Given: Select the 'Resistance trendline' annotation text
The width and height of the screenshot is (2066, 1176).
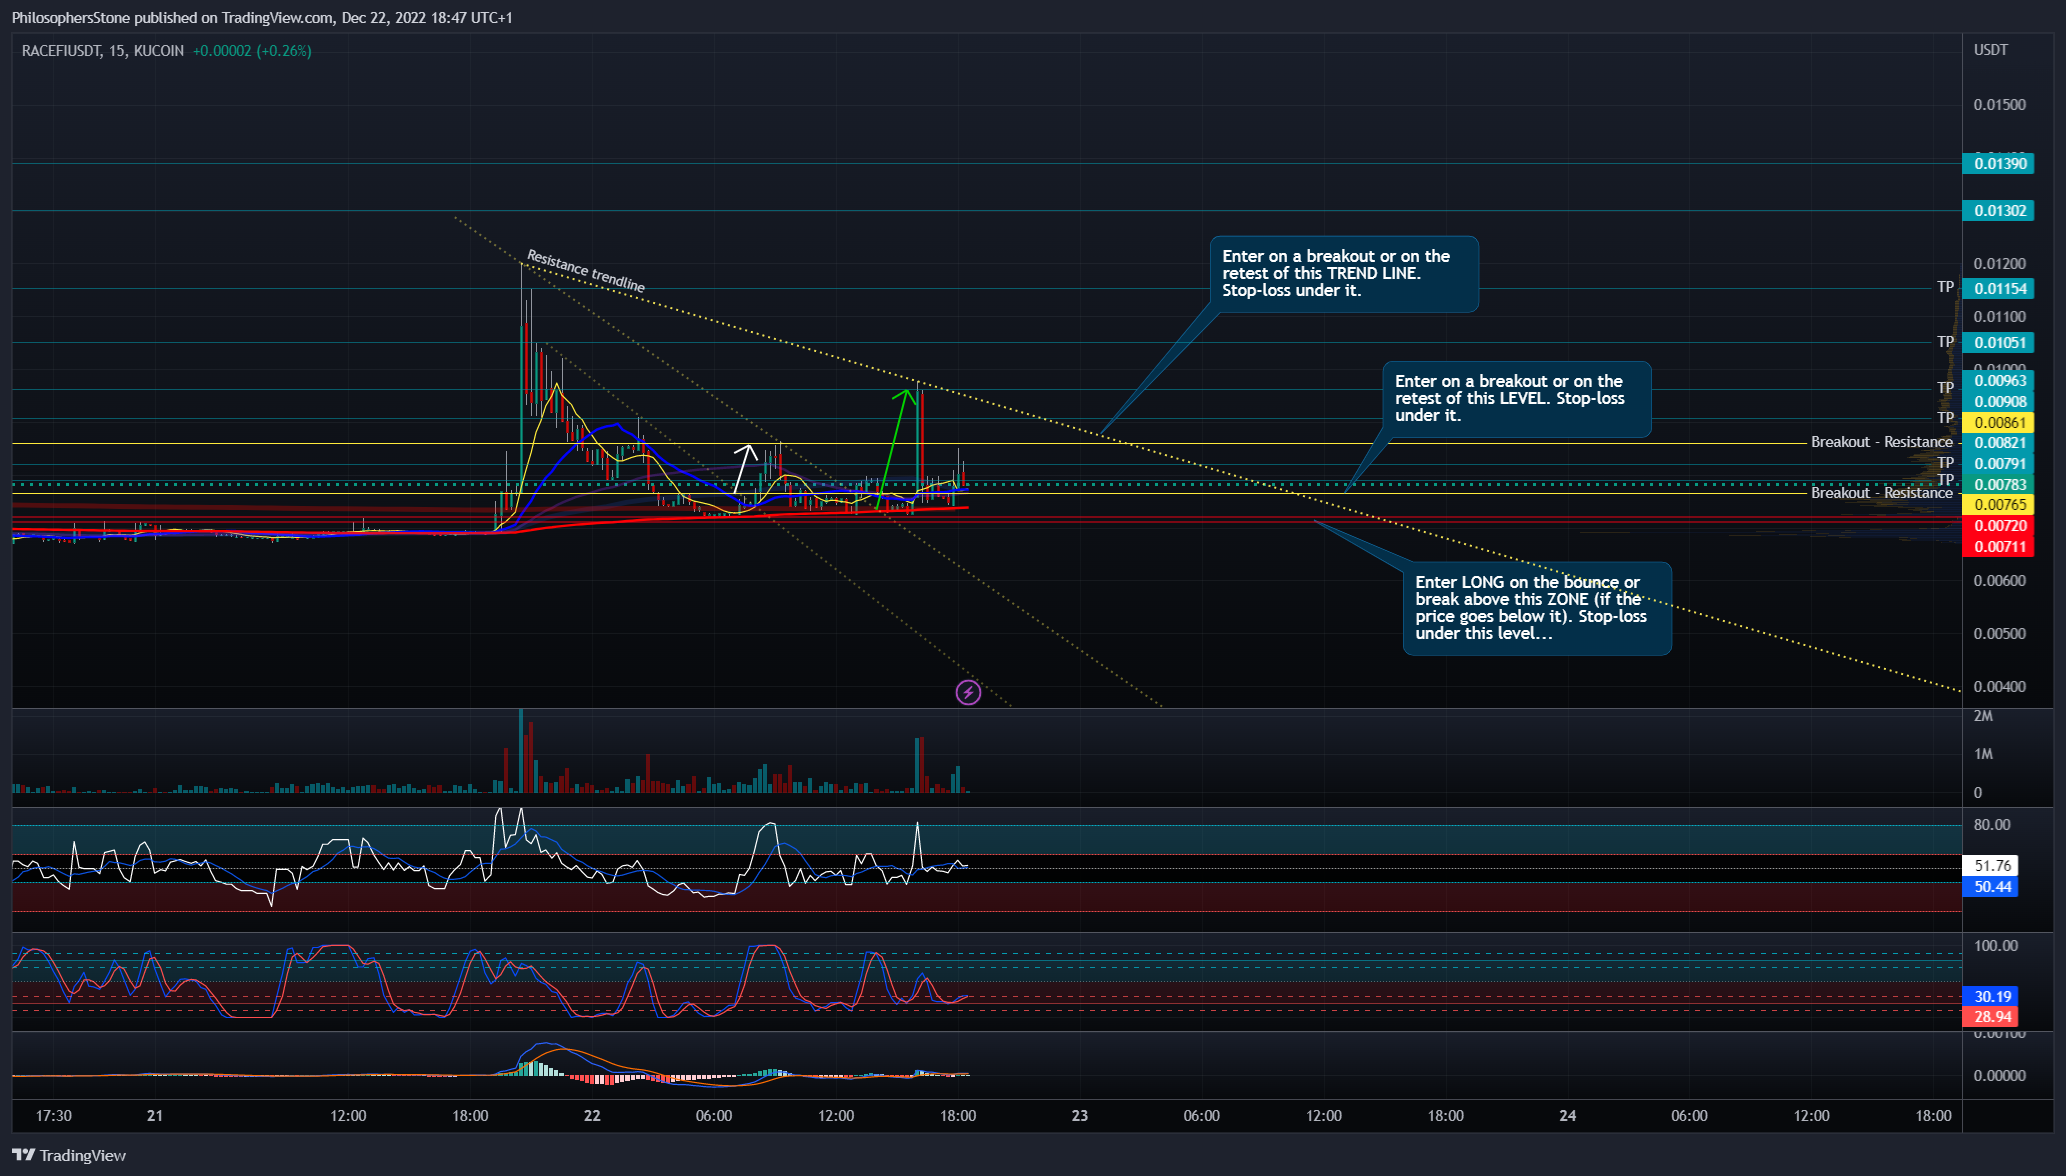Looking at the screenshot, I should [x=586, y=271].
